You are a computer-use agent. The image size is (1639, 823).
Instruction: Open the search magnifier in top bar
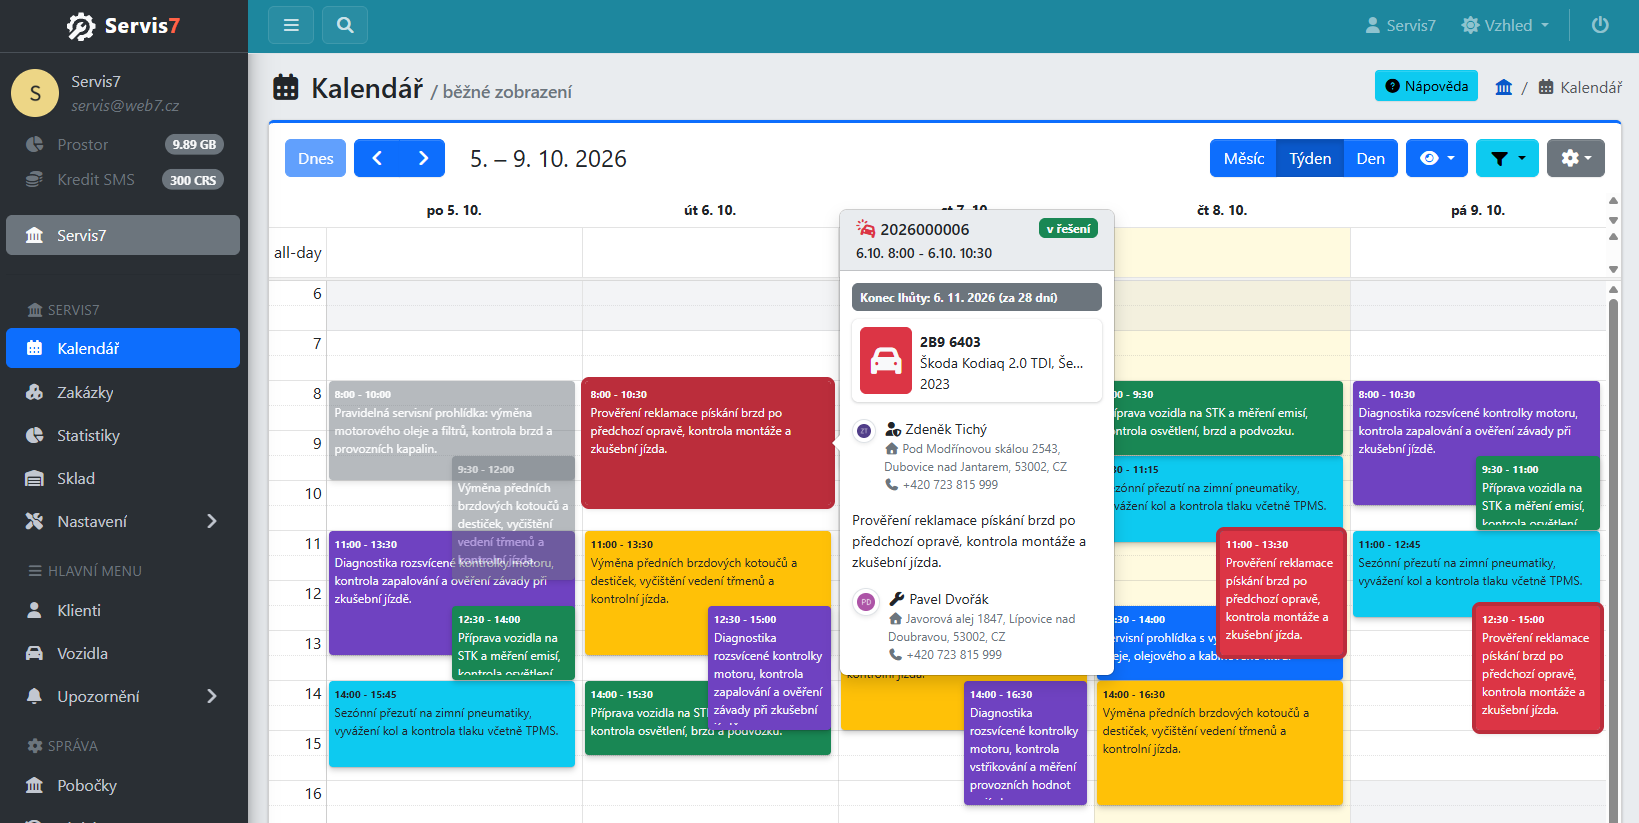345,25
